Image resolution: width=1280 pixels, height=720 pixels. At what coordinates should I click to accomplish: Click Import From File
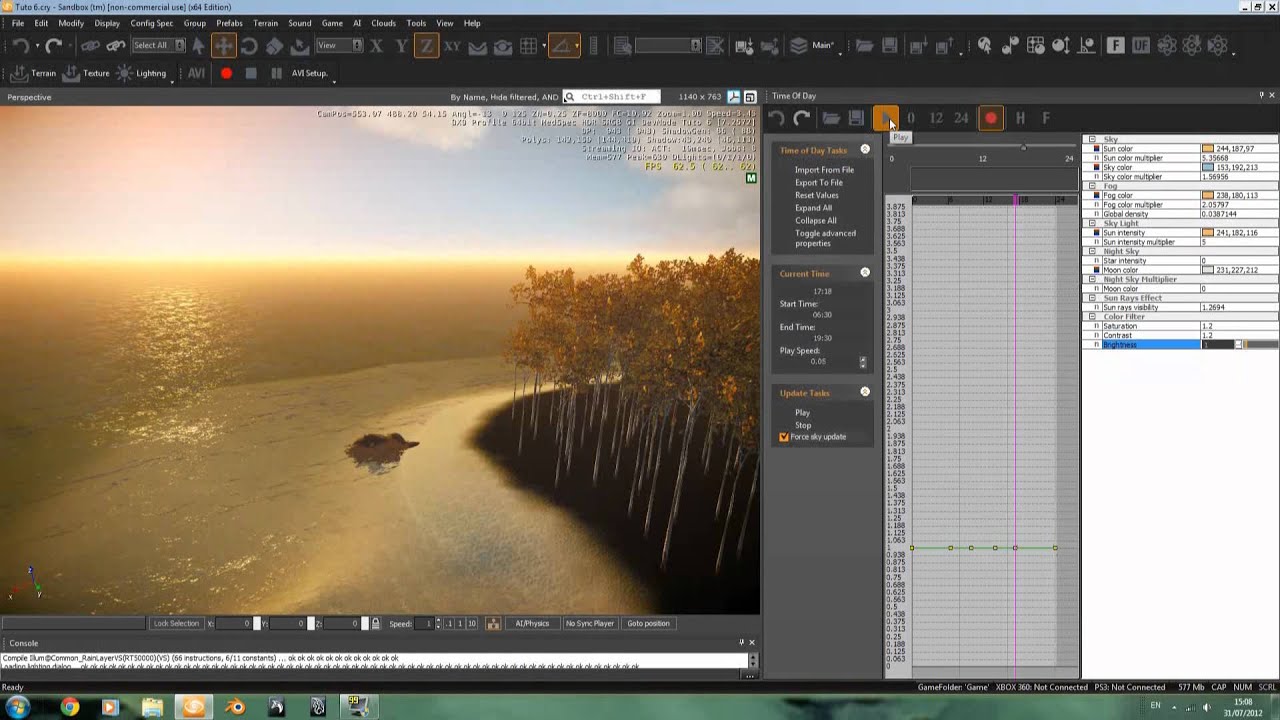[824, 170]
